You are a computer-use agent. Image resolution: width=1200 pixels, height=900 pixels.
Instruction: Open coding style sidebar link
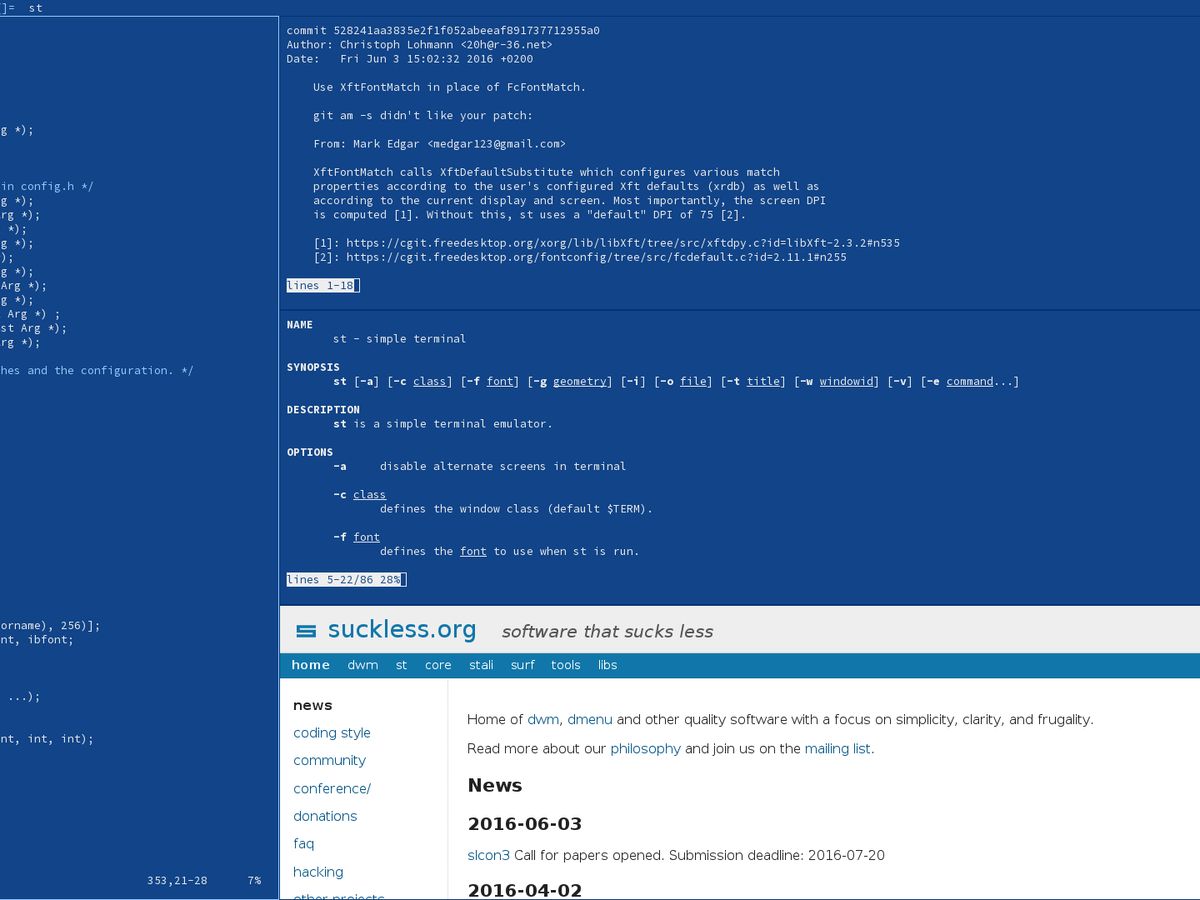(x=332, y=733)
